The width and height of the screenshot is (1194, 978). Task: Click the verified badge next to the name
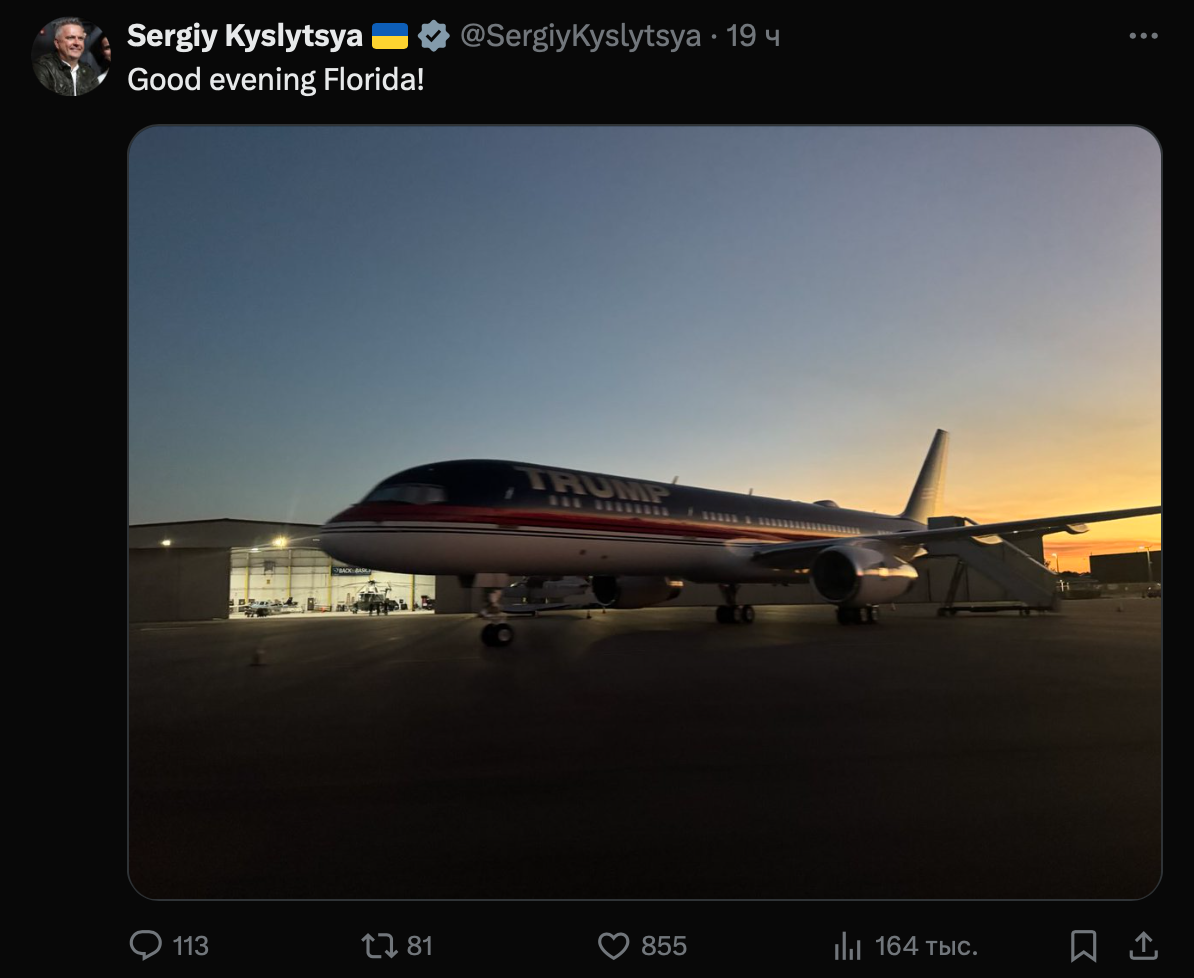[434, 37]
